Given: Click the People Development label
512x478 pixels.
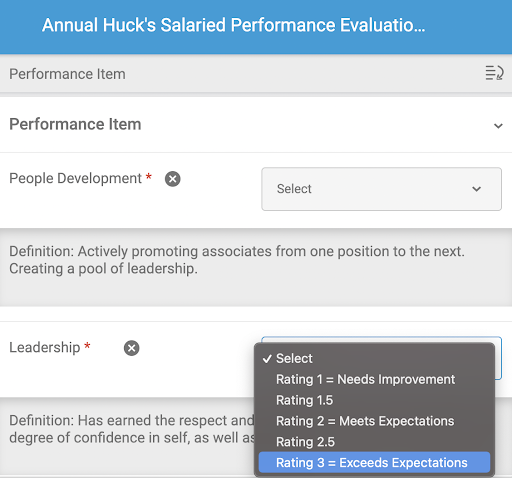Looking at the screenshot, I should click(x=76, y=178).
